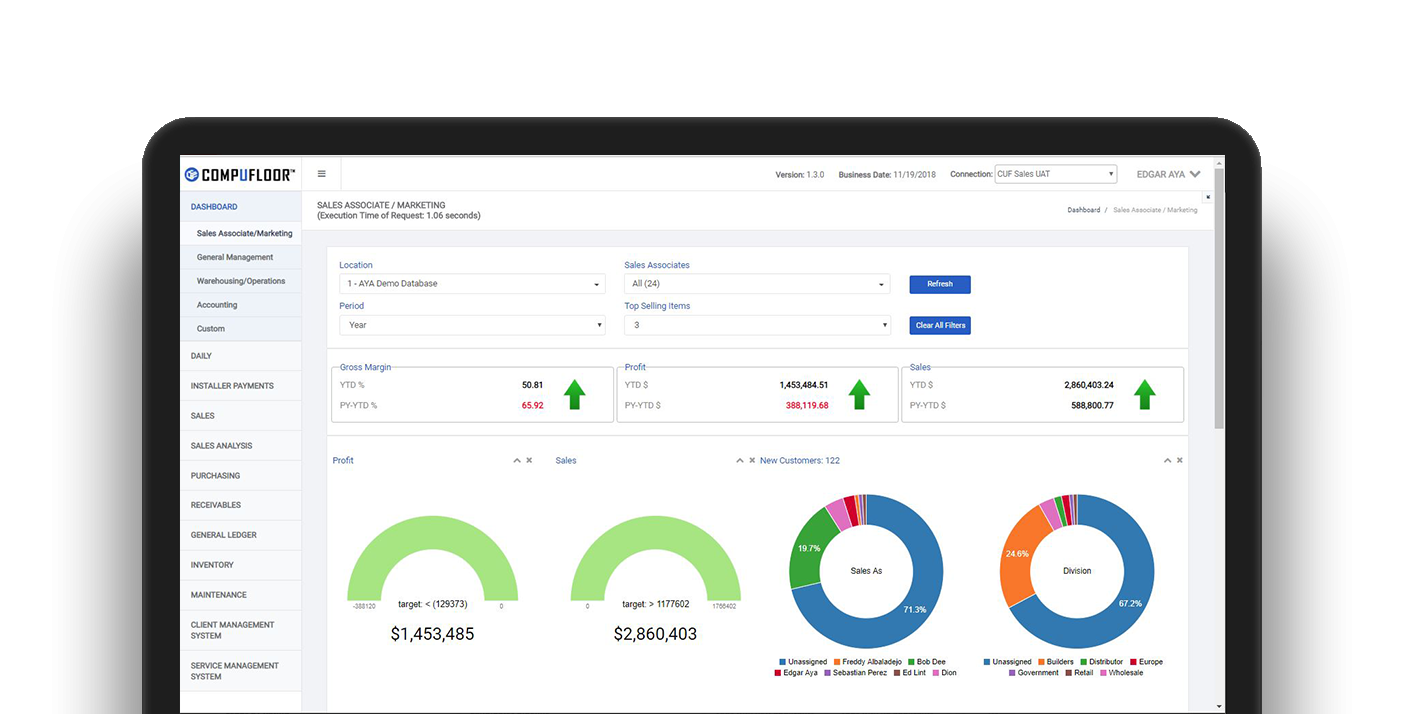Open the Location dropdown
Screen dimensions: 1423x714
472,284
